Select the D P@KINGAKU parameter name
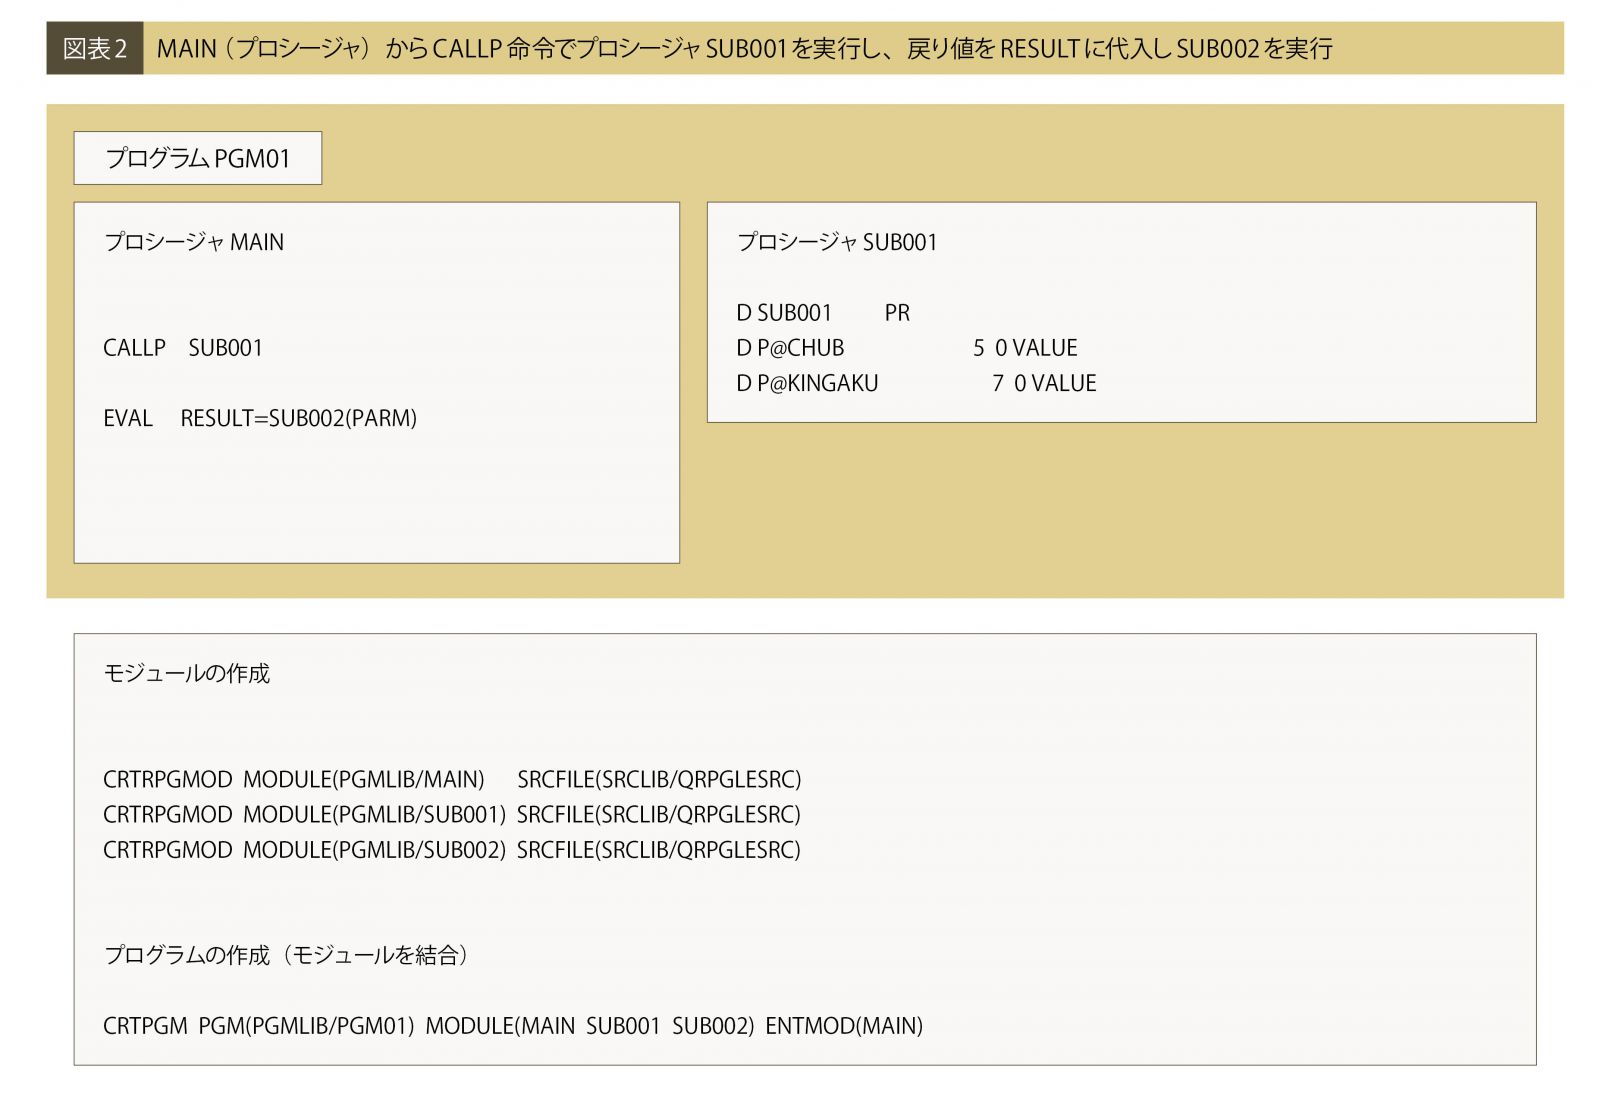The height and width of the screenshot is (1108, 1600). tap(807, 383)
